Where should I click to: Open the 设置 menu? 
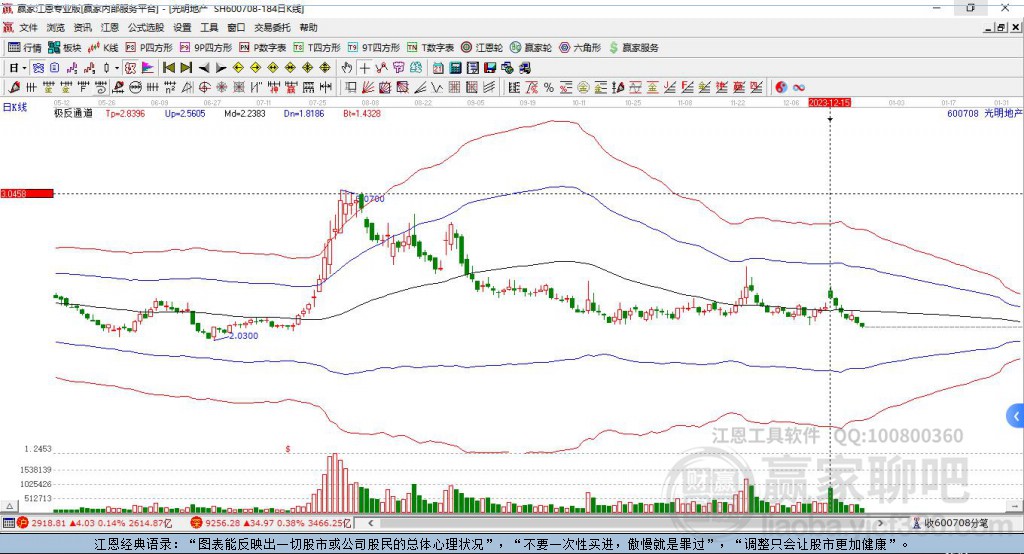pos(182,27)
